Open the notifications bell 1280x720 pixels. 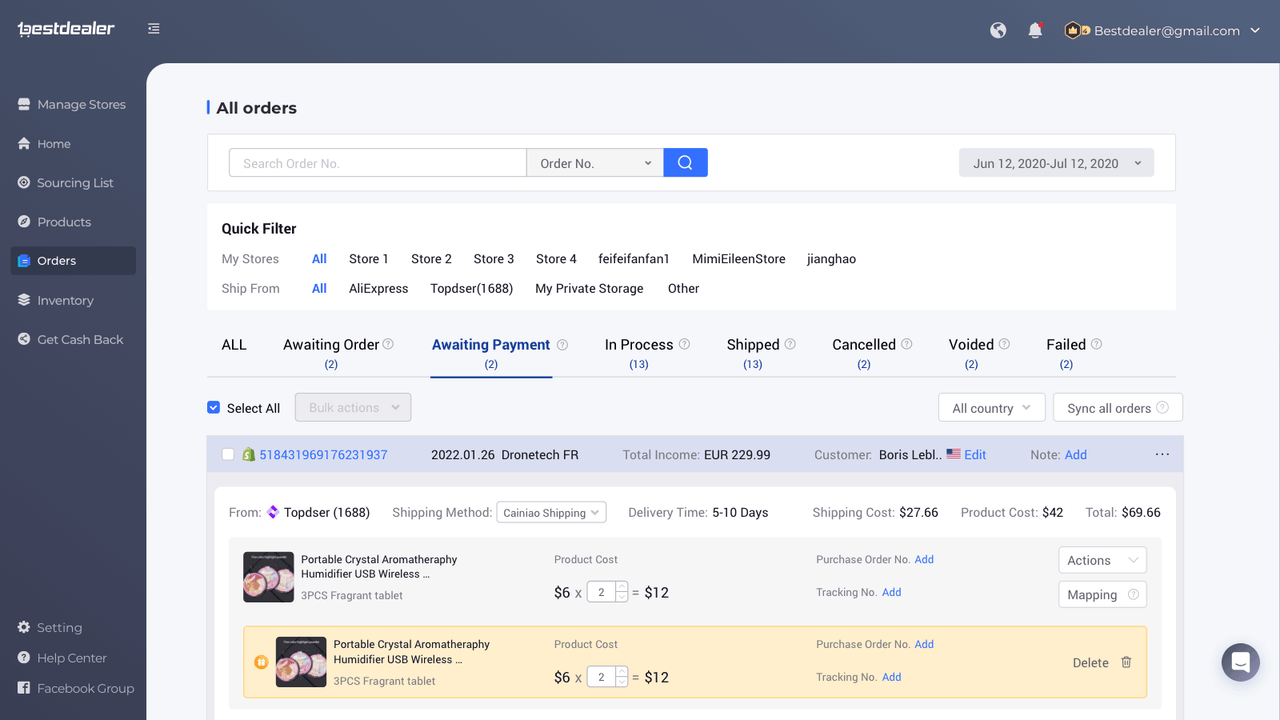[1035, 31]
